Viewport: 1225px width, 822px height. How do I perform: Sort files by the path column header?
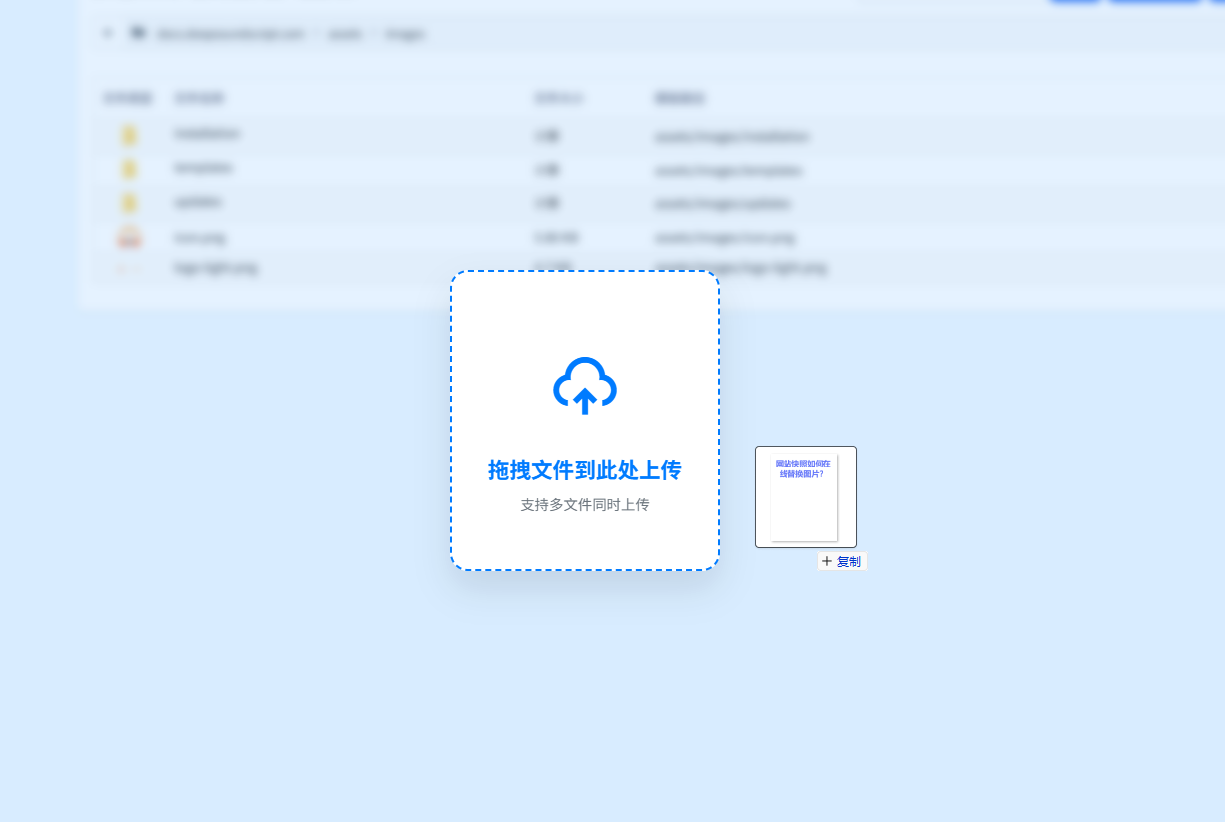[680, 98]
